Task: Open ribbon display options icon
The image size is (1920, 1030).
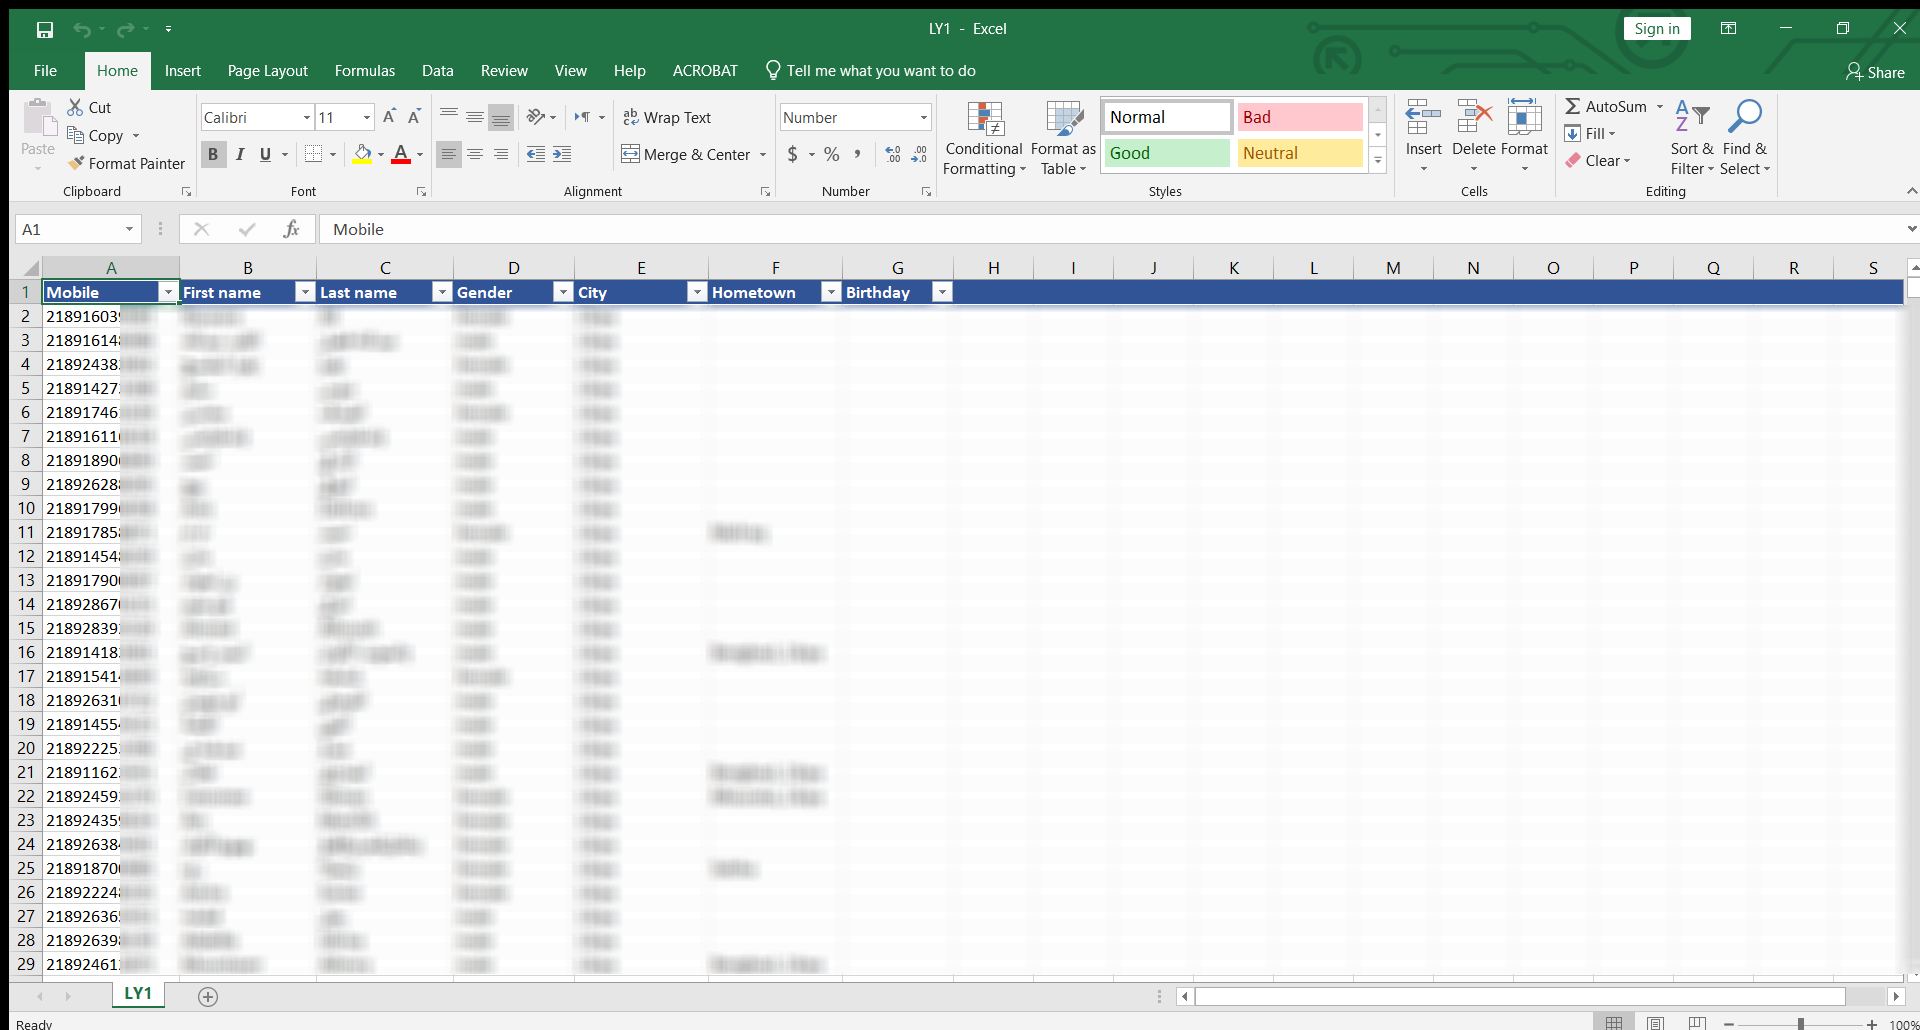Action: tap(1728, 29)
